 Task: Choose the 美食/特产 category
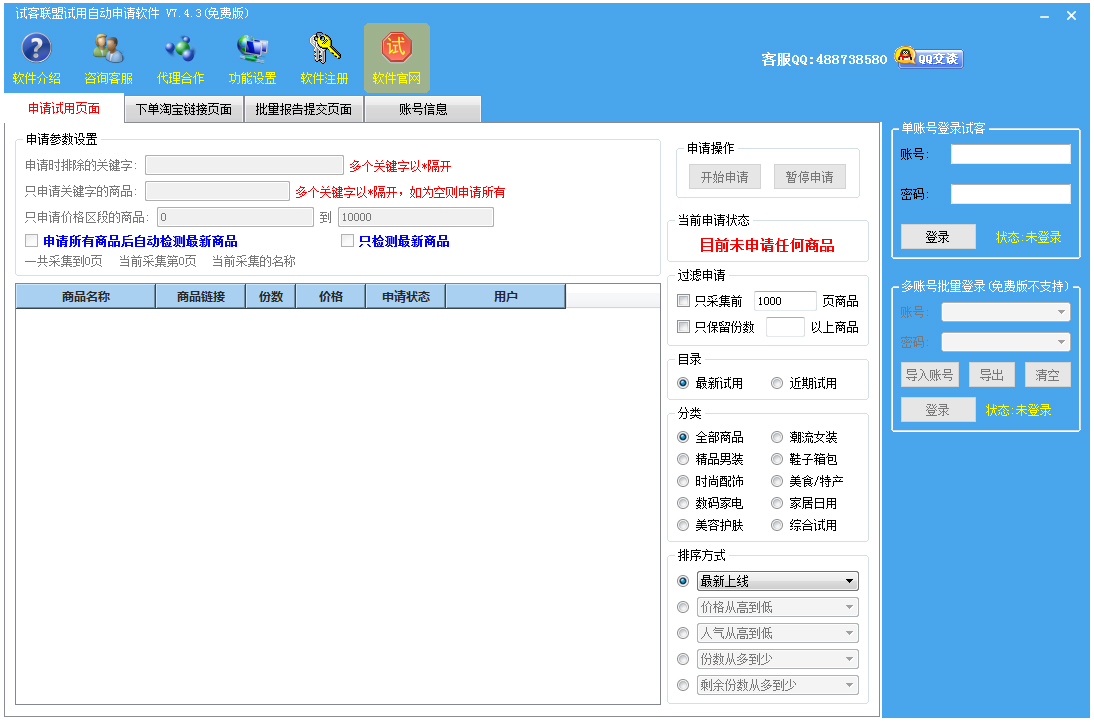pos(777,481)
